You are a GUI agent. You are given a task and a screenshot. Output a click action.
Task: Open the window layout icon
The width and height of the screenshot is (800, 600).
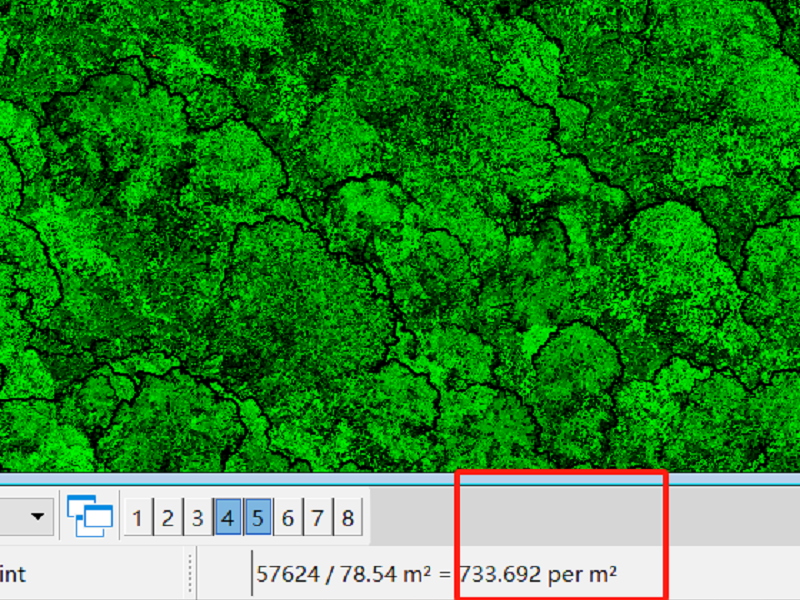[91, 517]
